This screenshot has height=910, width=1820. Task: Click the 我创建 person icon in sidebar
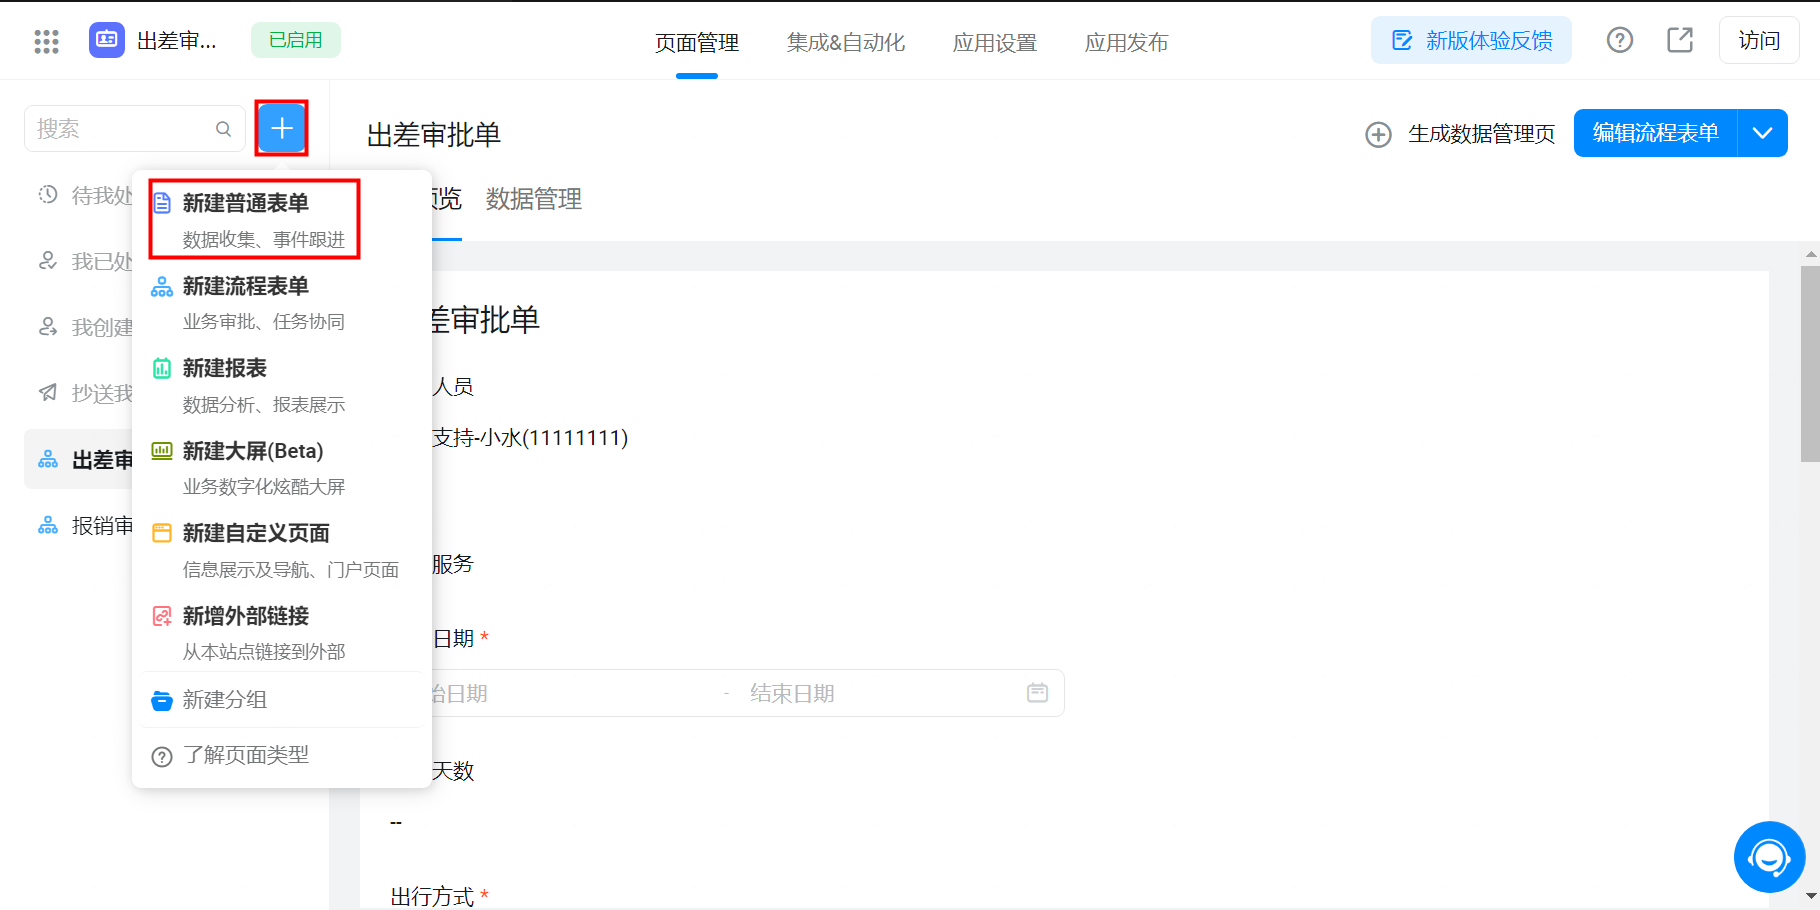[x=48, y=327]
